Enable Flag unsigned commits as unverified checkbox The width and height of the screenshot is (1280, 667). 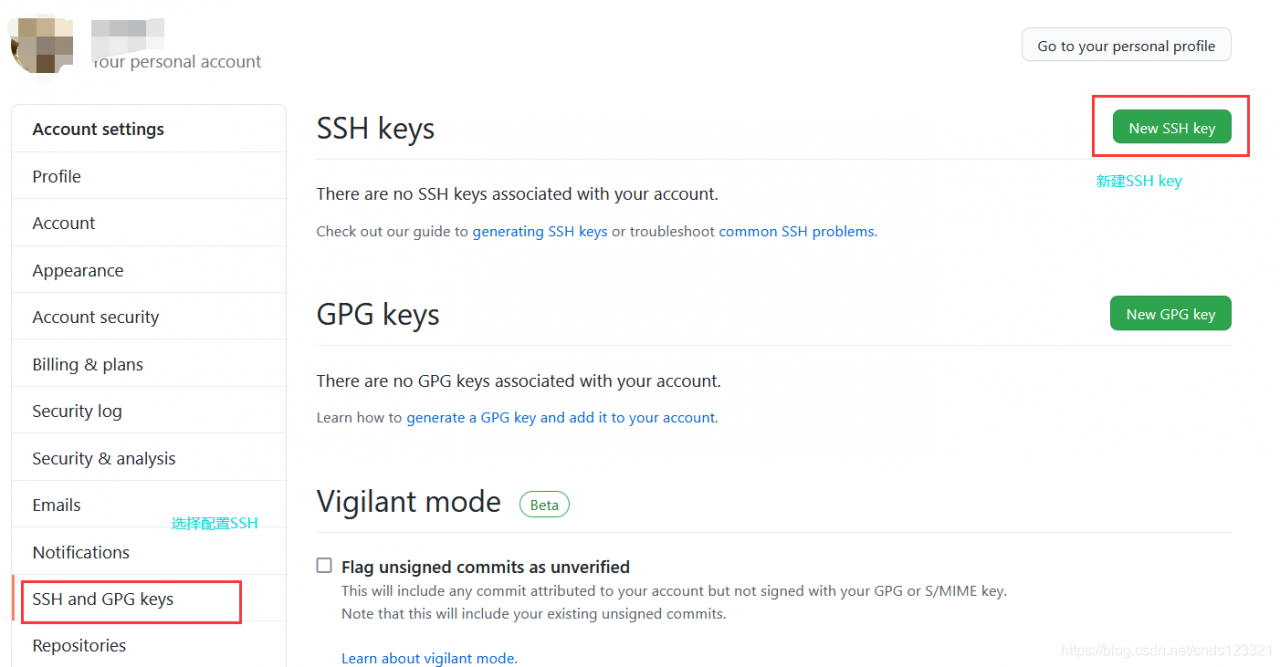(x=324, y=566)
